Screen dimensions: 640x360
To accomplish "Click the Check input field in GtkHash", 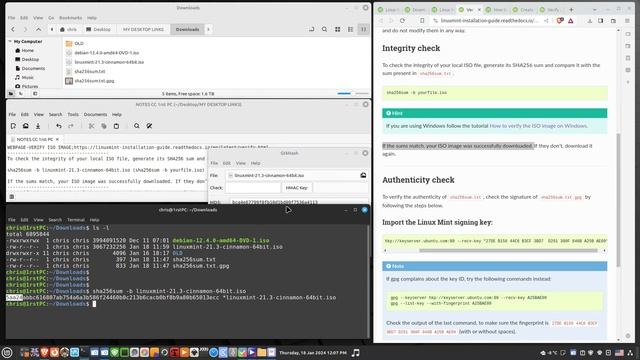I will [253, 188].
